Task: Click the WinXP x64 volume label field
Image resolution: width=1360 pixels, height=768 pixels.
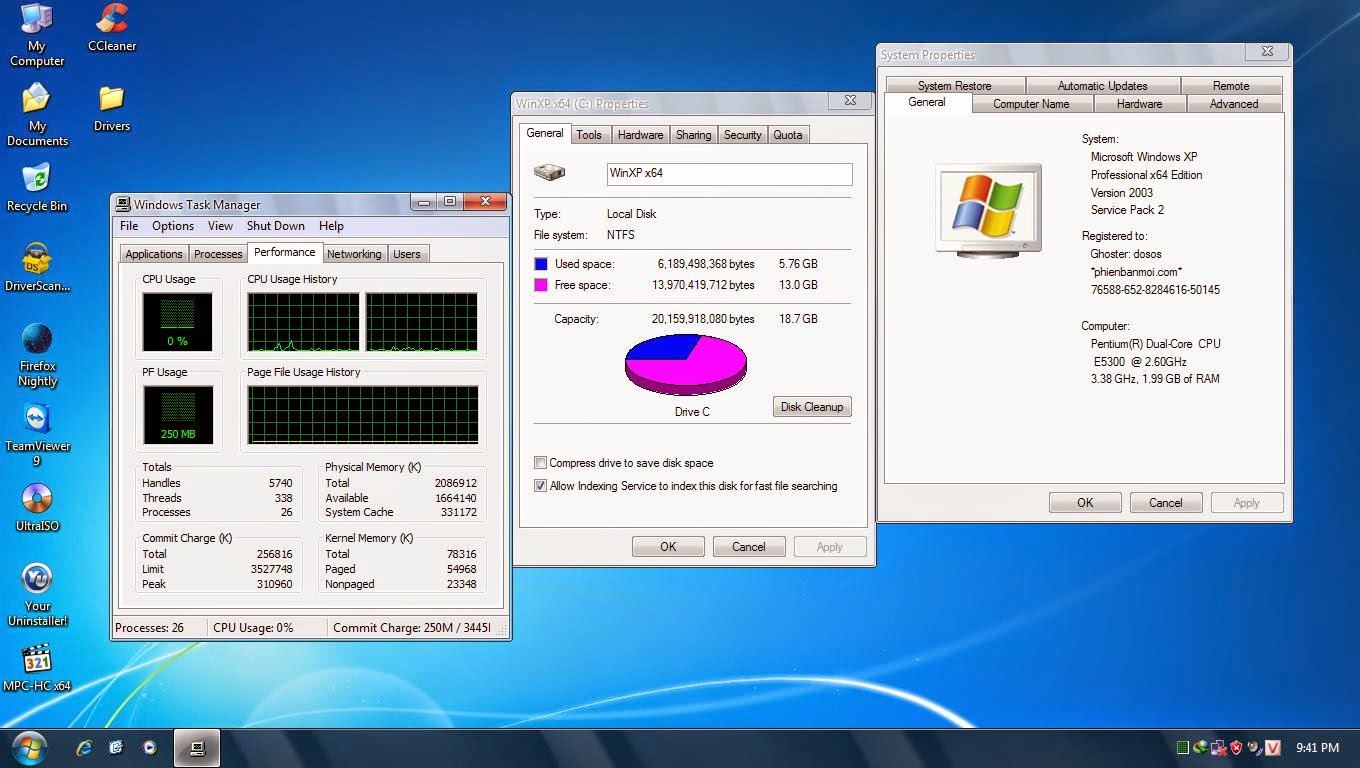Action: point(730,174)
